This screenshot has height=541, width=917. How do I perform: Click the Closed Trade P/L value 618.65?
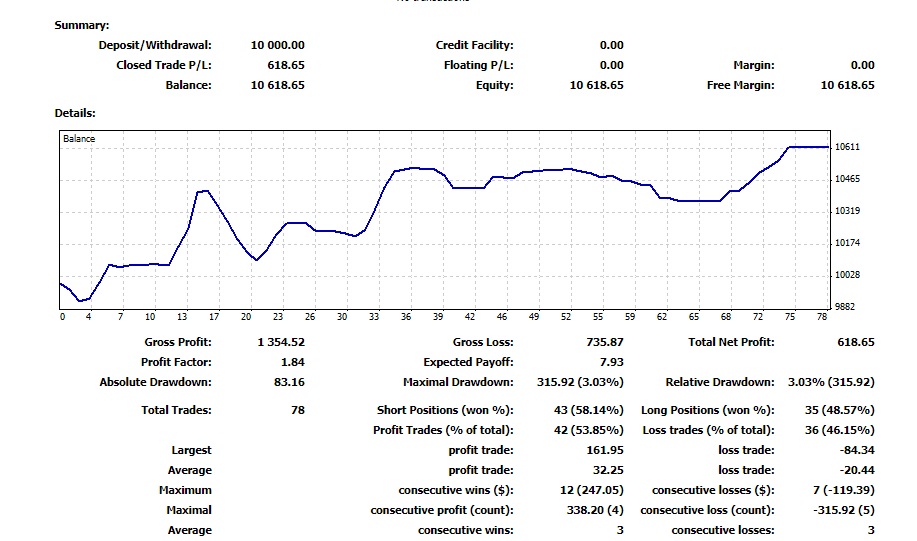[285, 65]
